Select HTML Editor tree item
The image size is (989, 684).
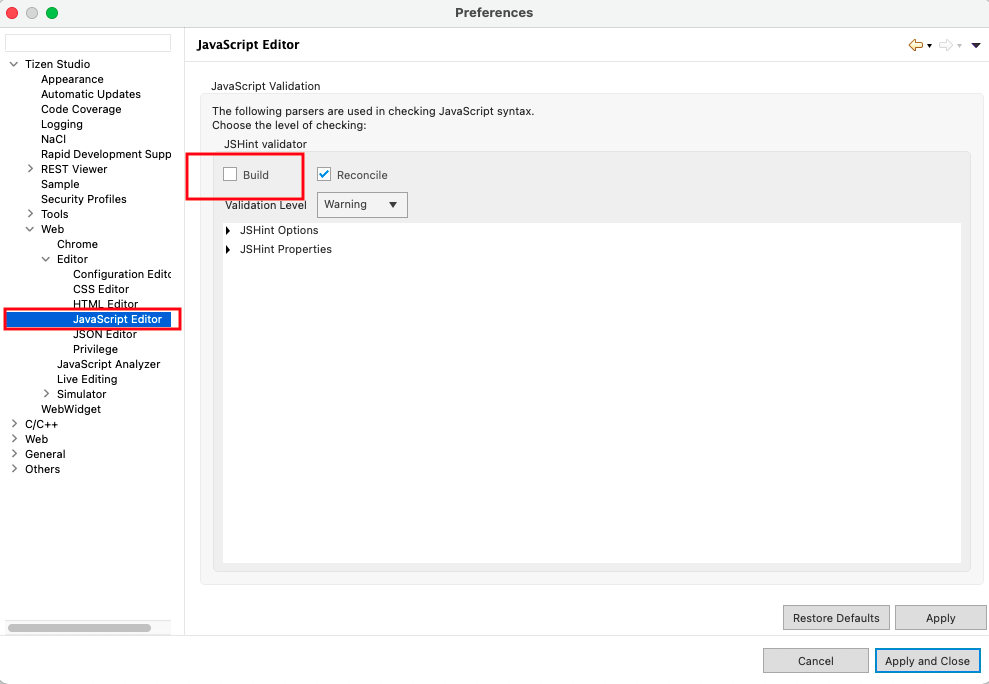[x=105, y=304]
